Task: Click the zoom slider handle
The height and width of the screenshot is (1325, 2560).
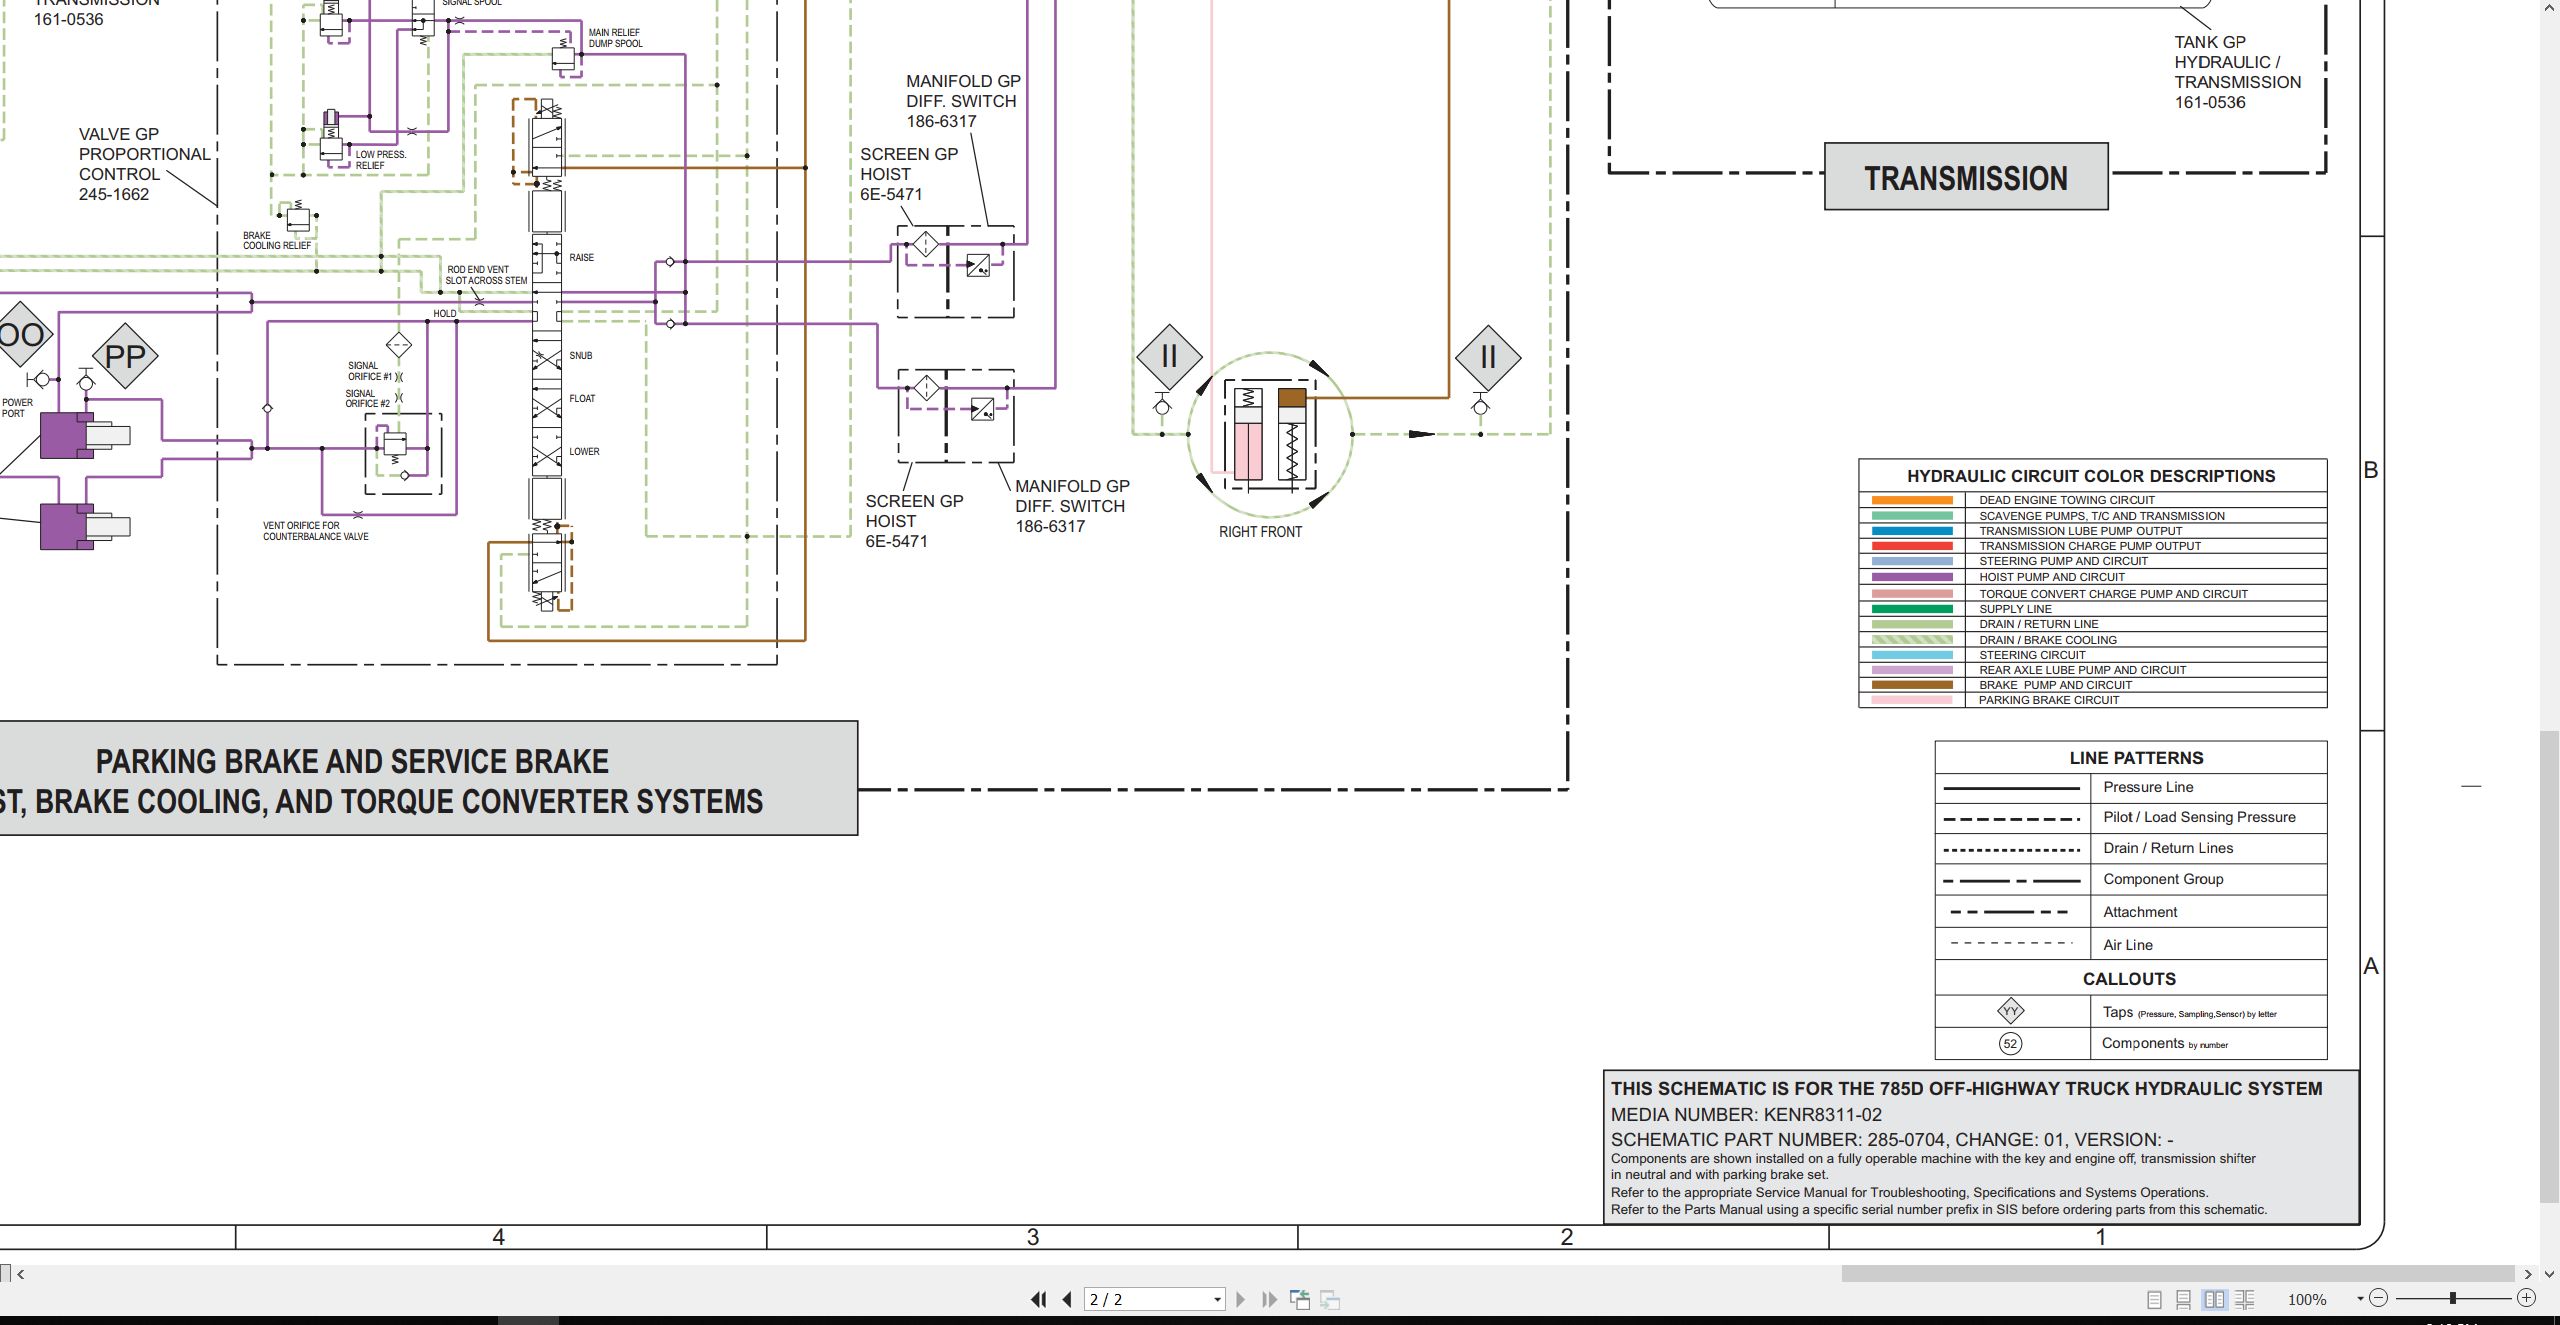Action: [x=2452, y=1298]
